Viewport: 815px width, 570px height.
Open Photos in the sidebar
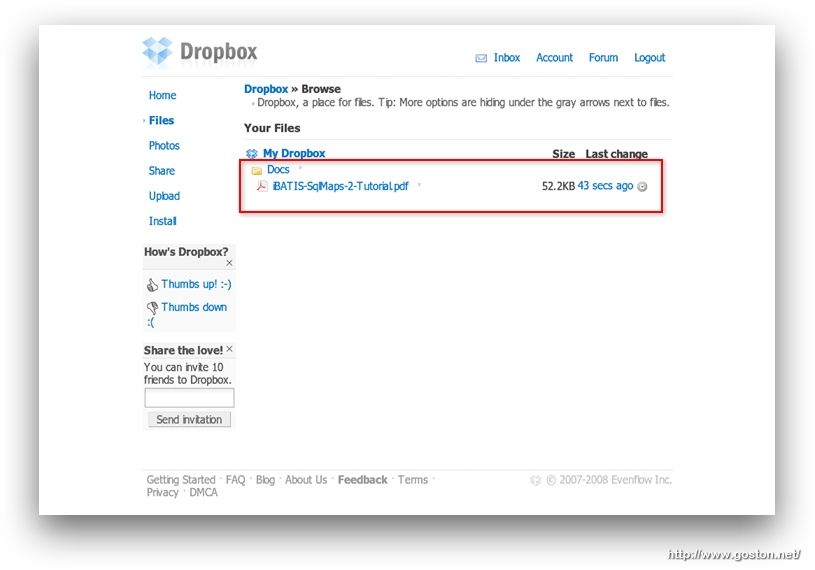coord(164,146)
